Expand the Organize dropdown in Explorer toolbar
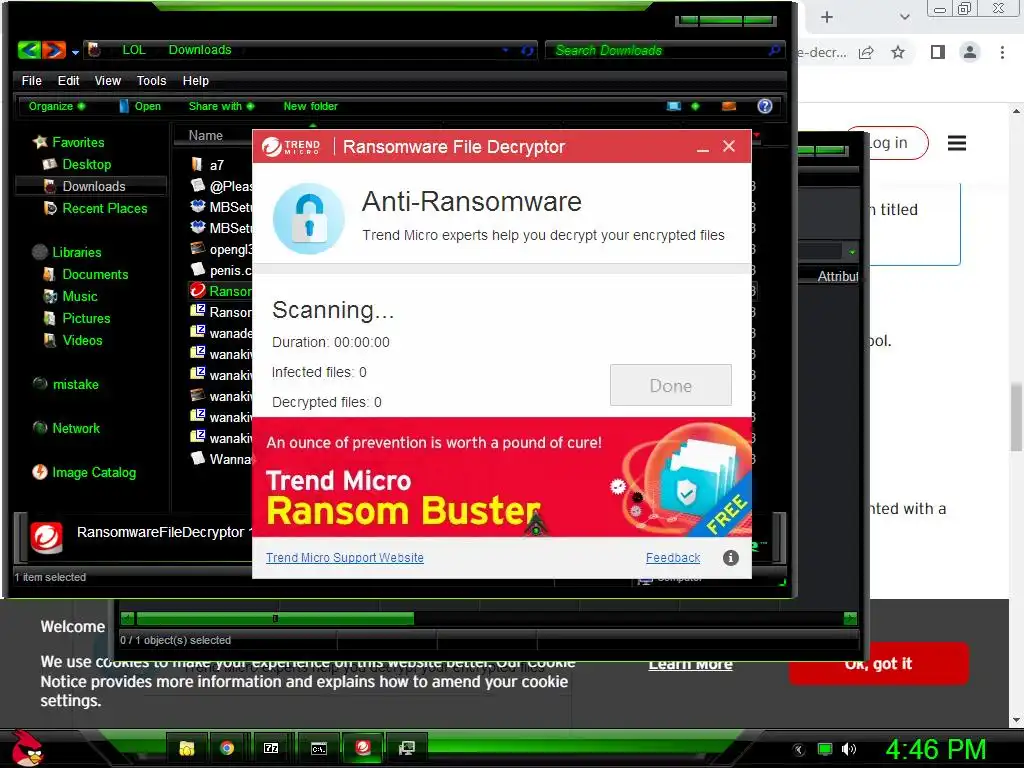Viewport: 1024px width, 768px height. (x=57, y=106)
